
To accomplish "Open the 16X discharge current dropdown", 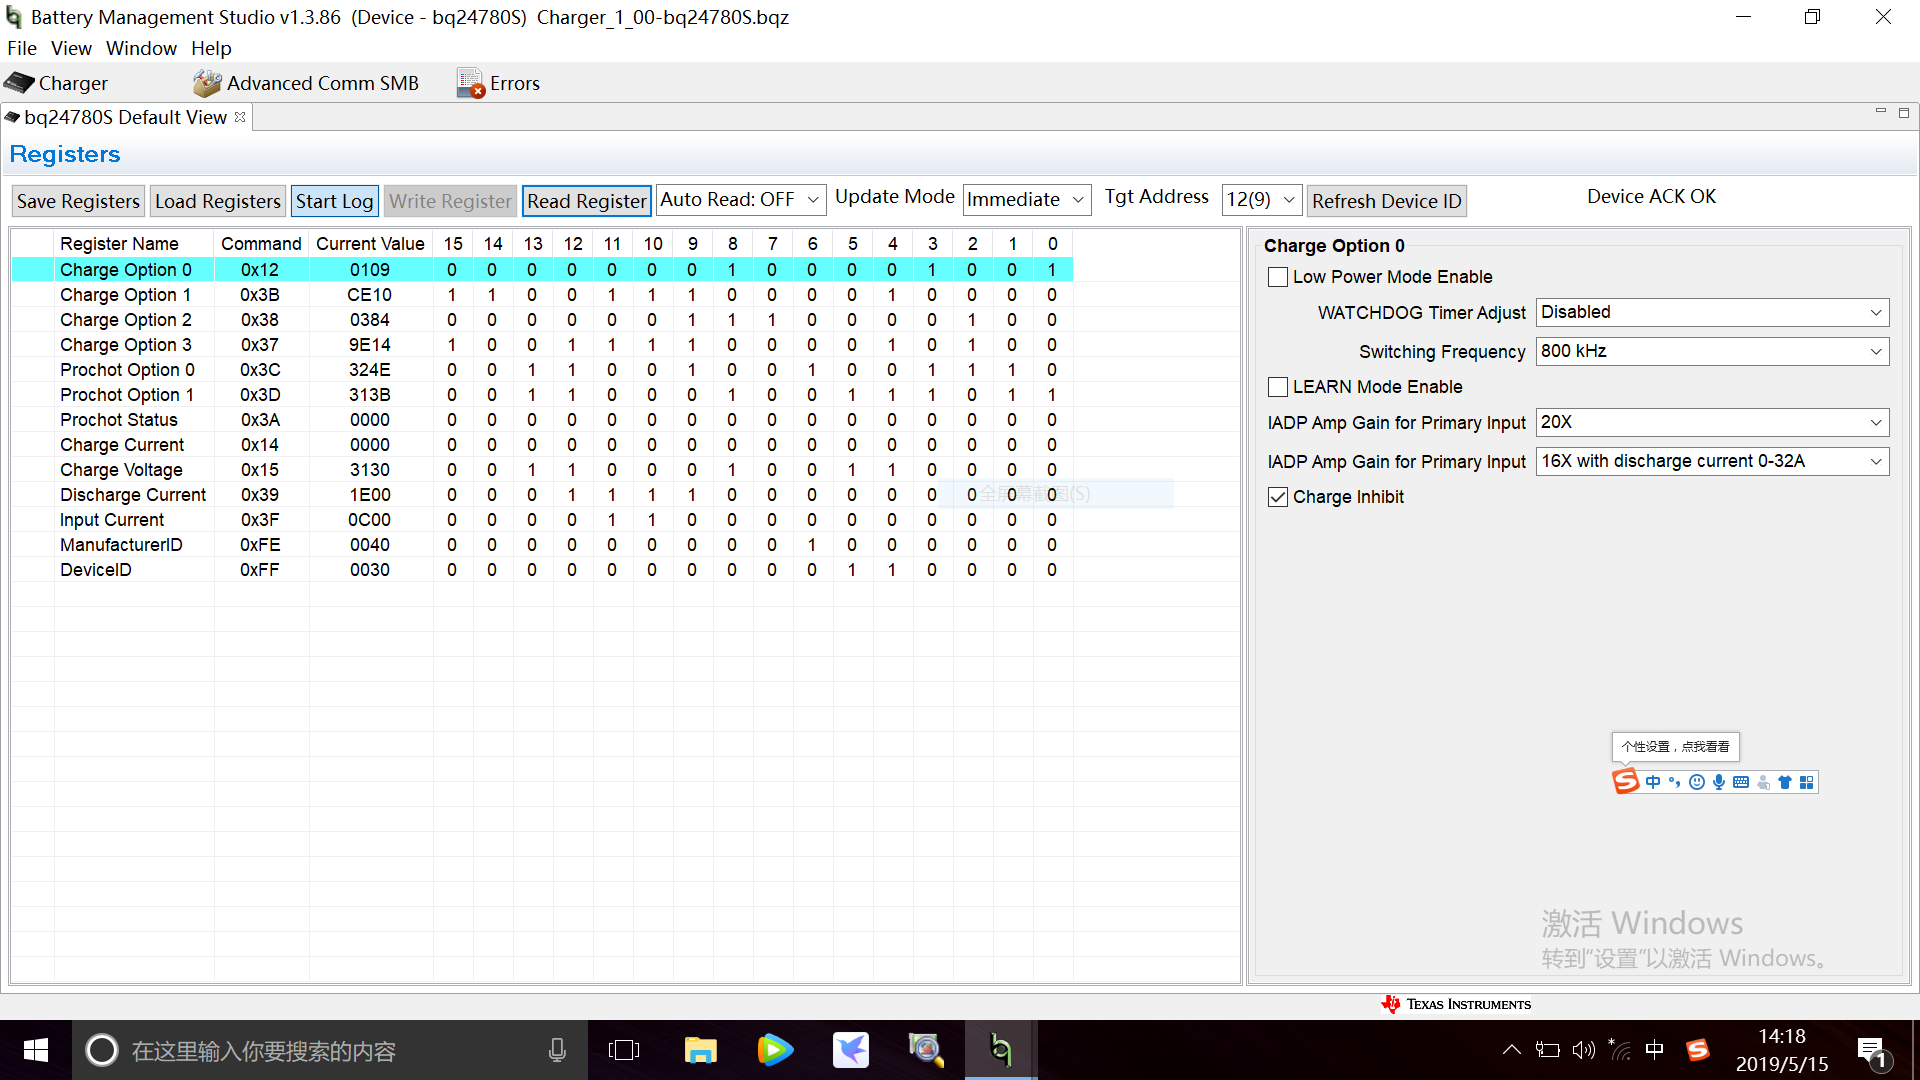I will pos(1712,461).
